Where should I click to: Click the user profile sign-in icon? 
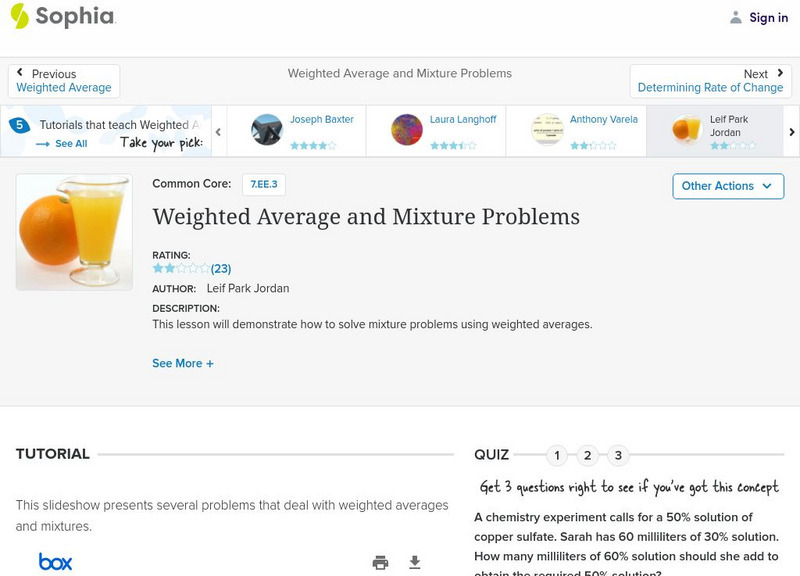pyautogui.click(x=736, y=17)
